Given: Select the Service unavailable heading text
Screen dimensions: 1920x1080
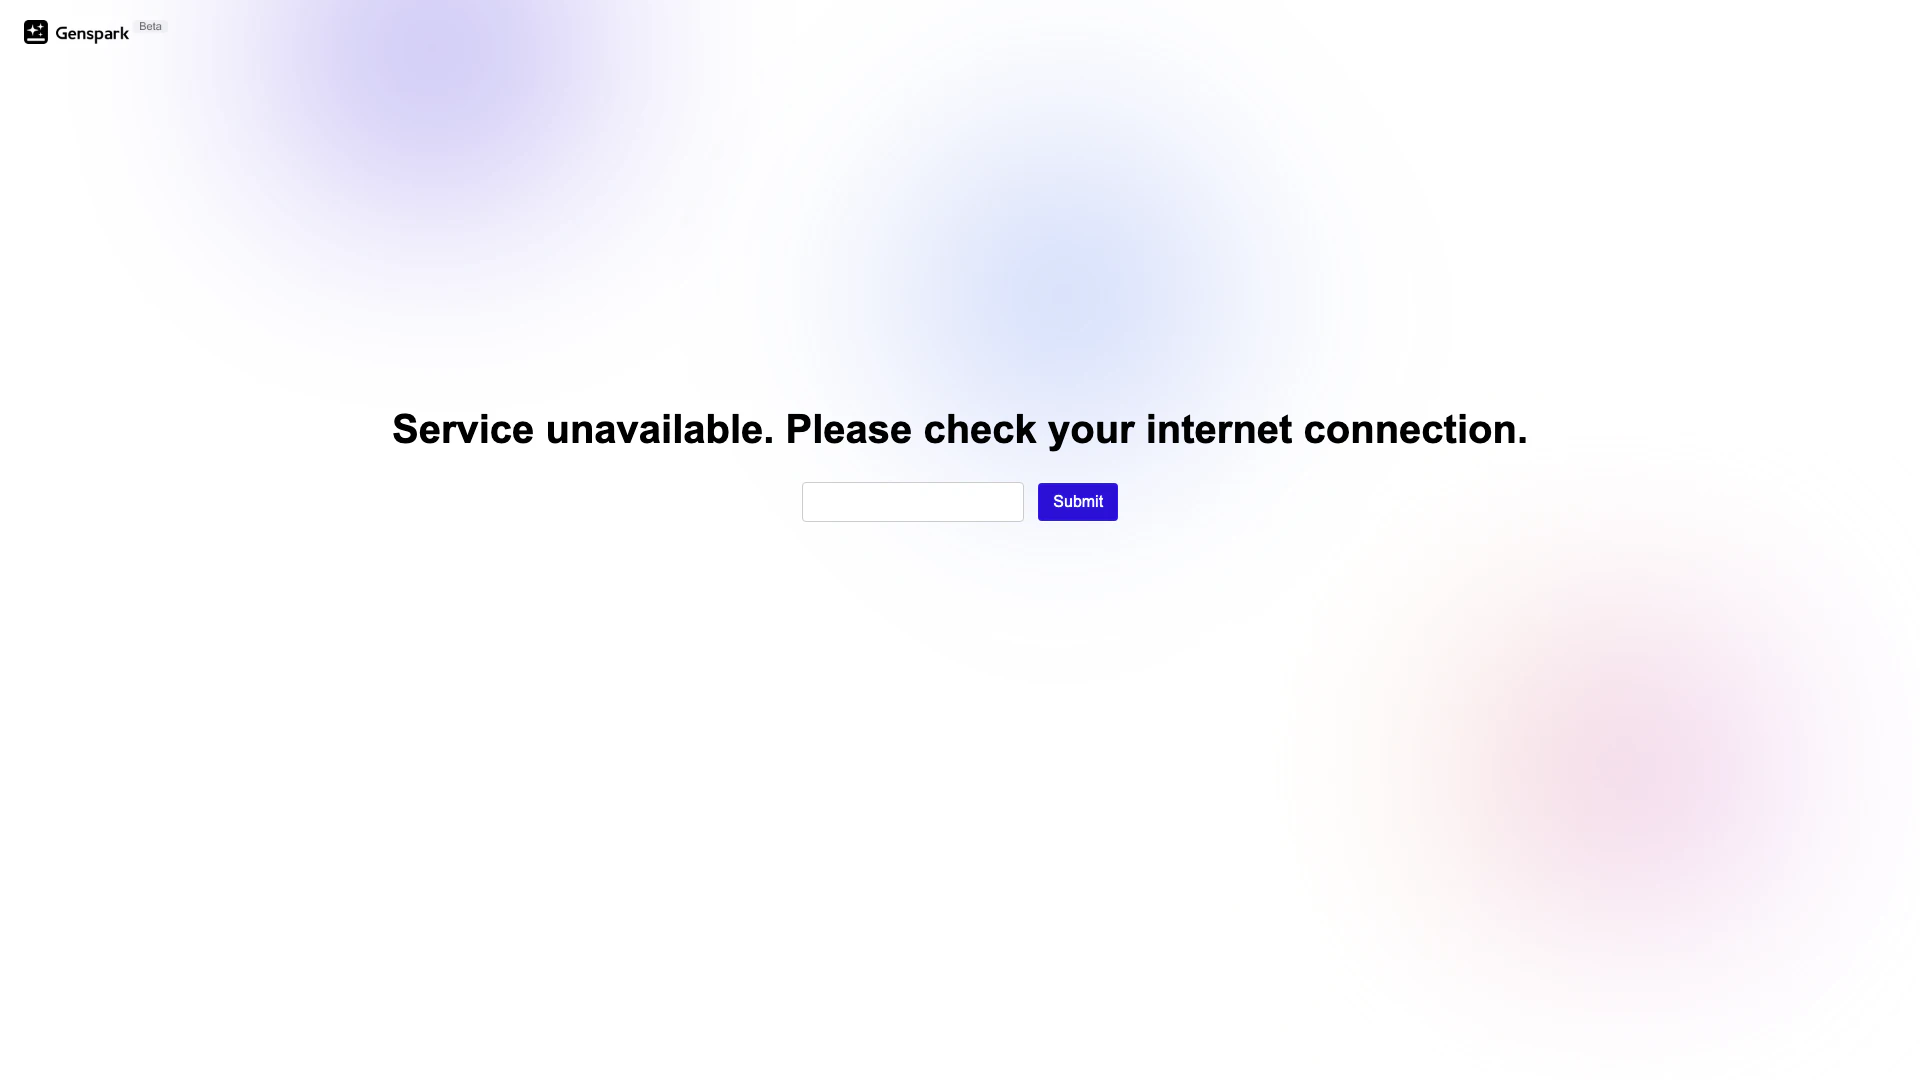Looking at the screenshot, I should coord(960,429).
